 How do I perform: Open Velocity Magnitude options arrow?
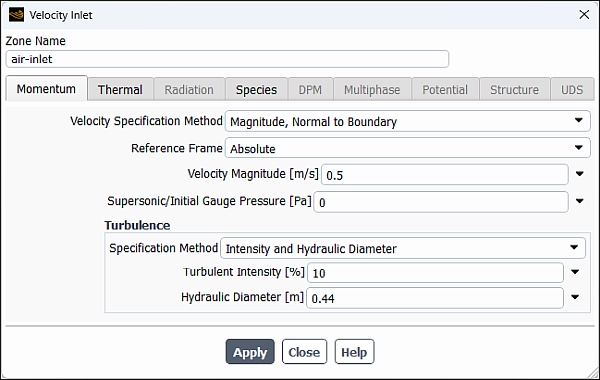(580, 174)
